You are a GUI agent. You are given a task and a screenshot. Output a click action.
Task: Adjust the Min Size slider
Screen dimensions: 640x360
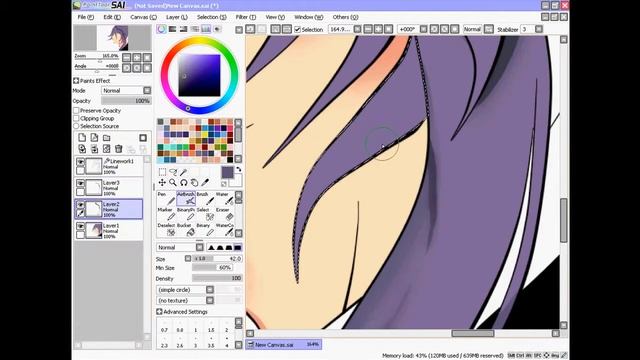pos(212,268)
